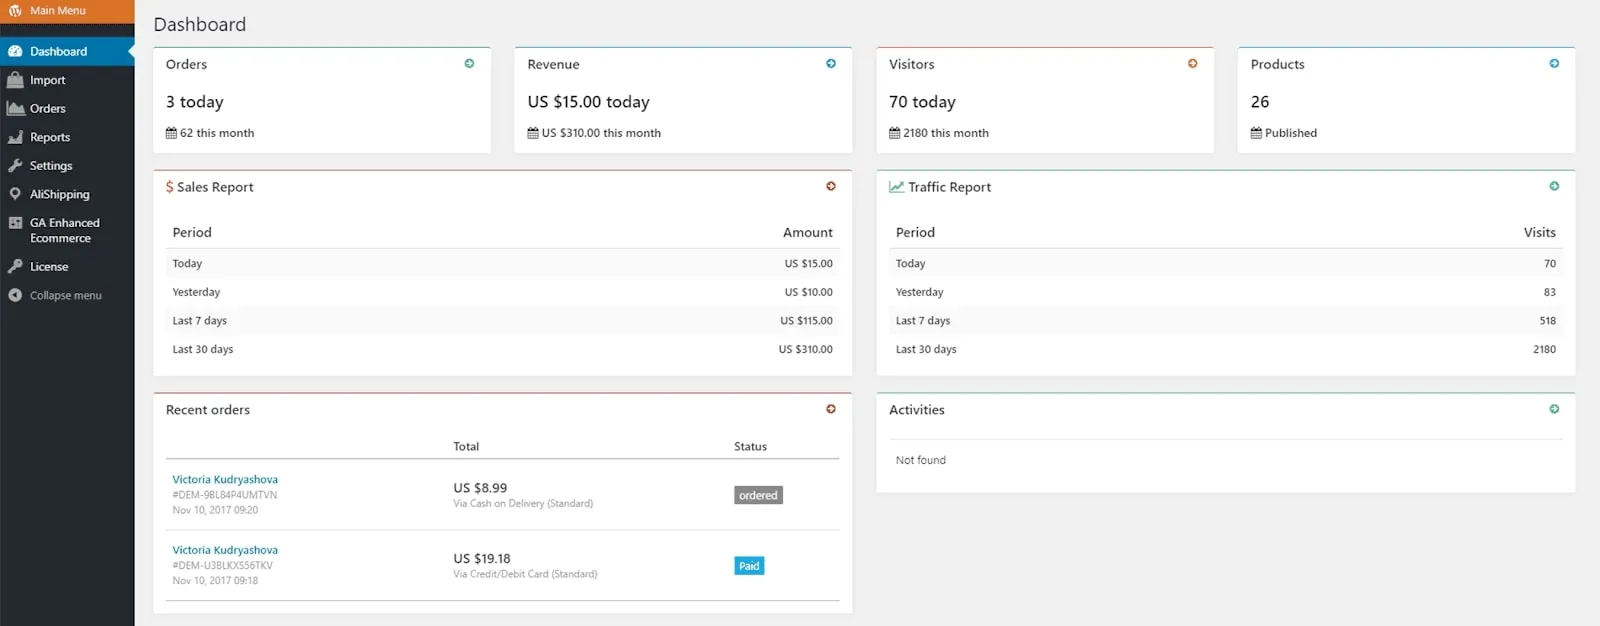Screen dimensions: 1600x626
Task: Click the green arrow on Orders card
Action: tap(469, 63)
